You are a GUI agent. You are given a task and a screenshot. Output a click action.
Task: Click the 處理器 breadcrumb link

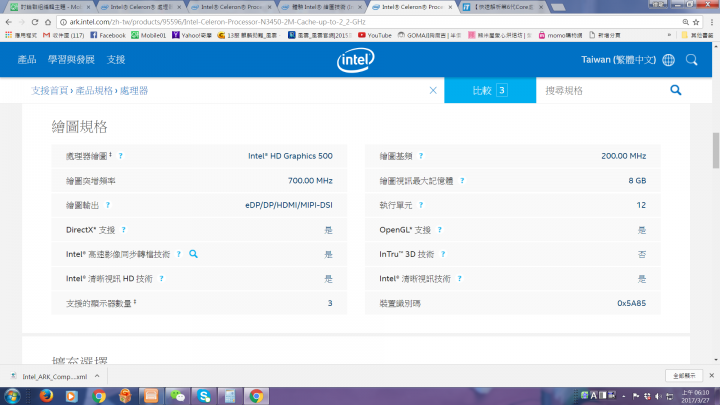tap(134, 90)
